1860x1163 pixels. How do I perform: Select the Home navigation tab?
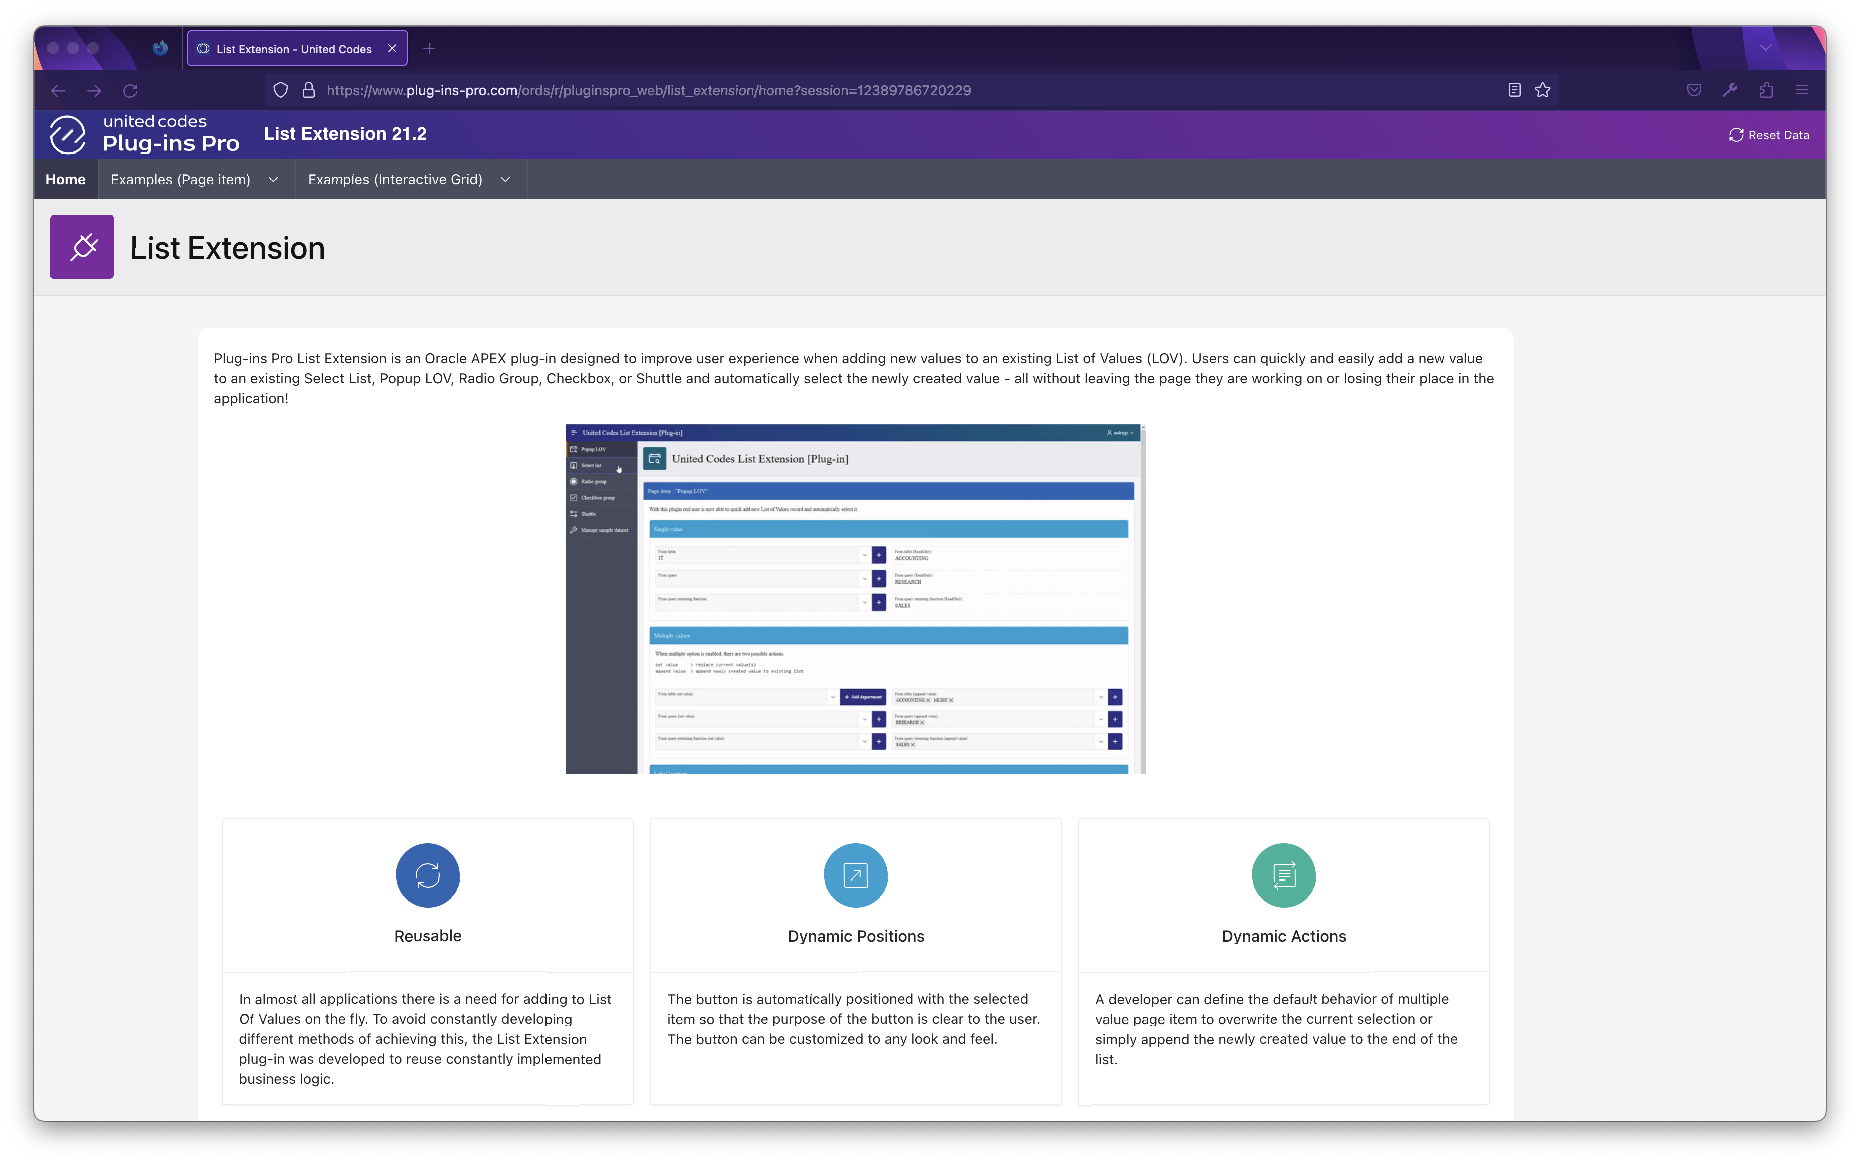point(66,179)
